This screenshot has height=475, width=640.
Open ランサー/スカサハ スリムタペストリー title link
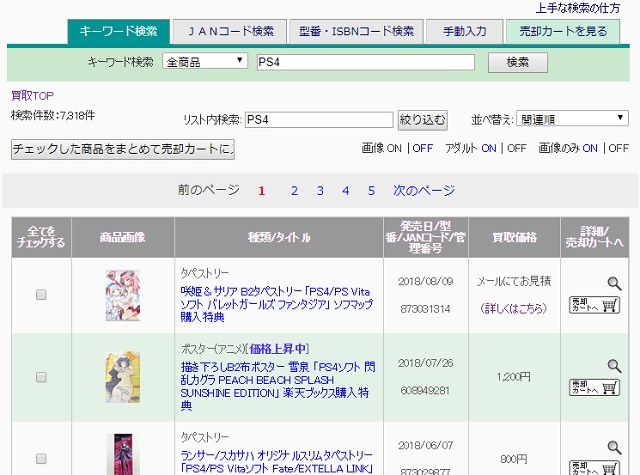point(276,462)
